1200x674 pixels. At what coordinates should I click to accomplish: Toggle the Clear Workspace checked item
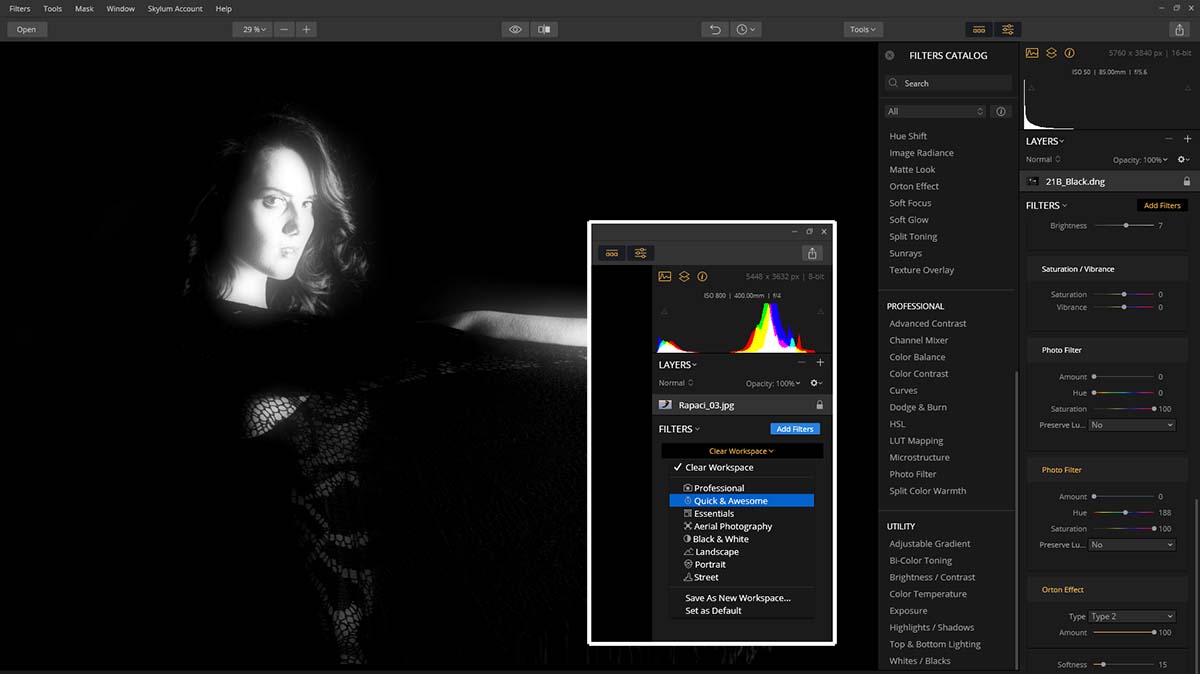pos(719,468)
